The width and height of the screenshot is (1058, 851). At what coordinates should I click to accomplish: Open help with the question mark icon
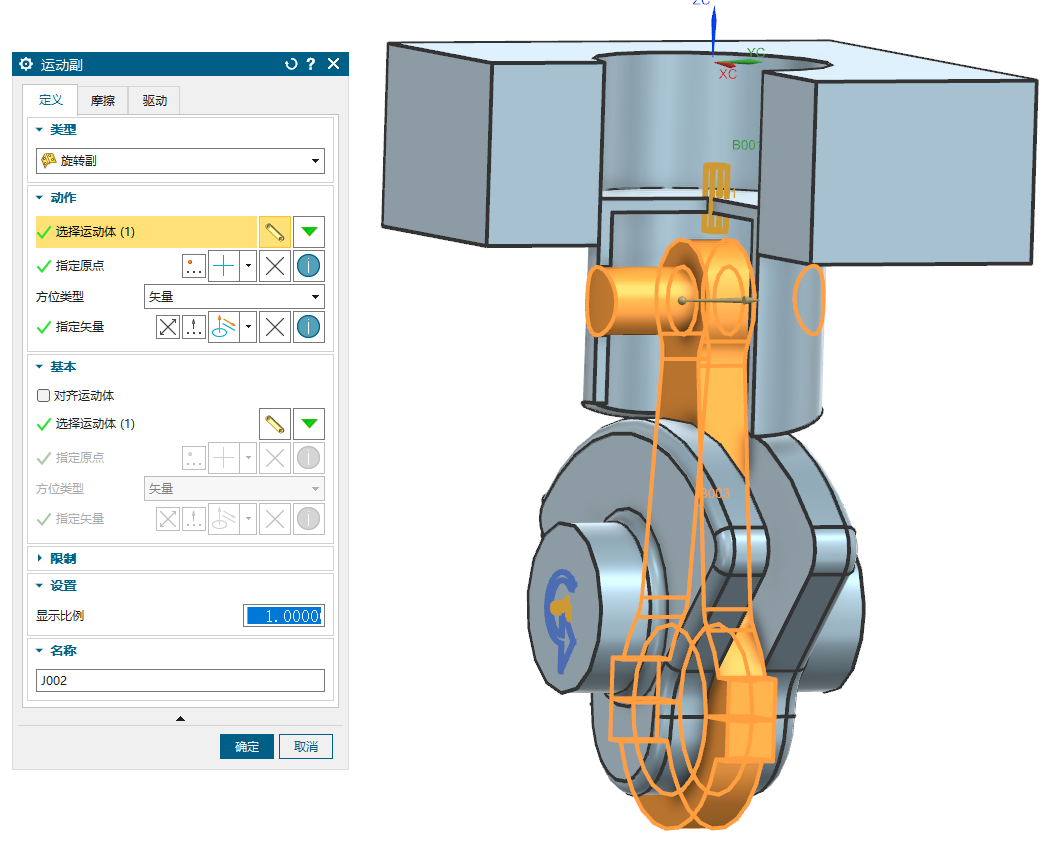[311, 64]
